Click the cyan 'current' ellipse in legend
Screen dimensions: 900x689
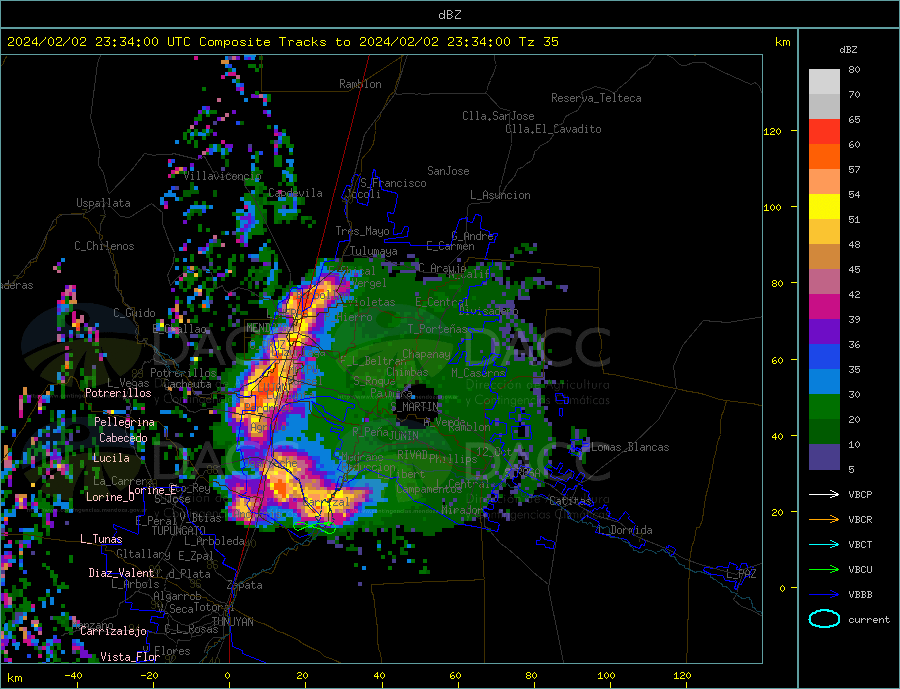coord(824,619)
